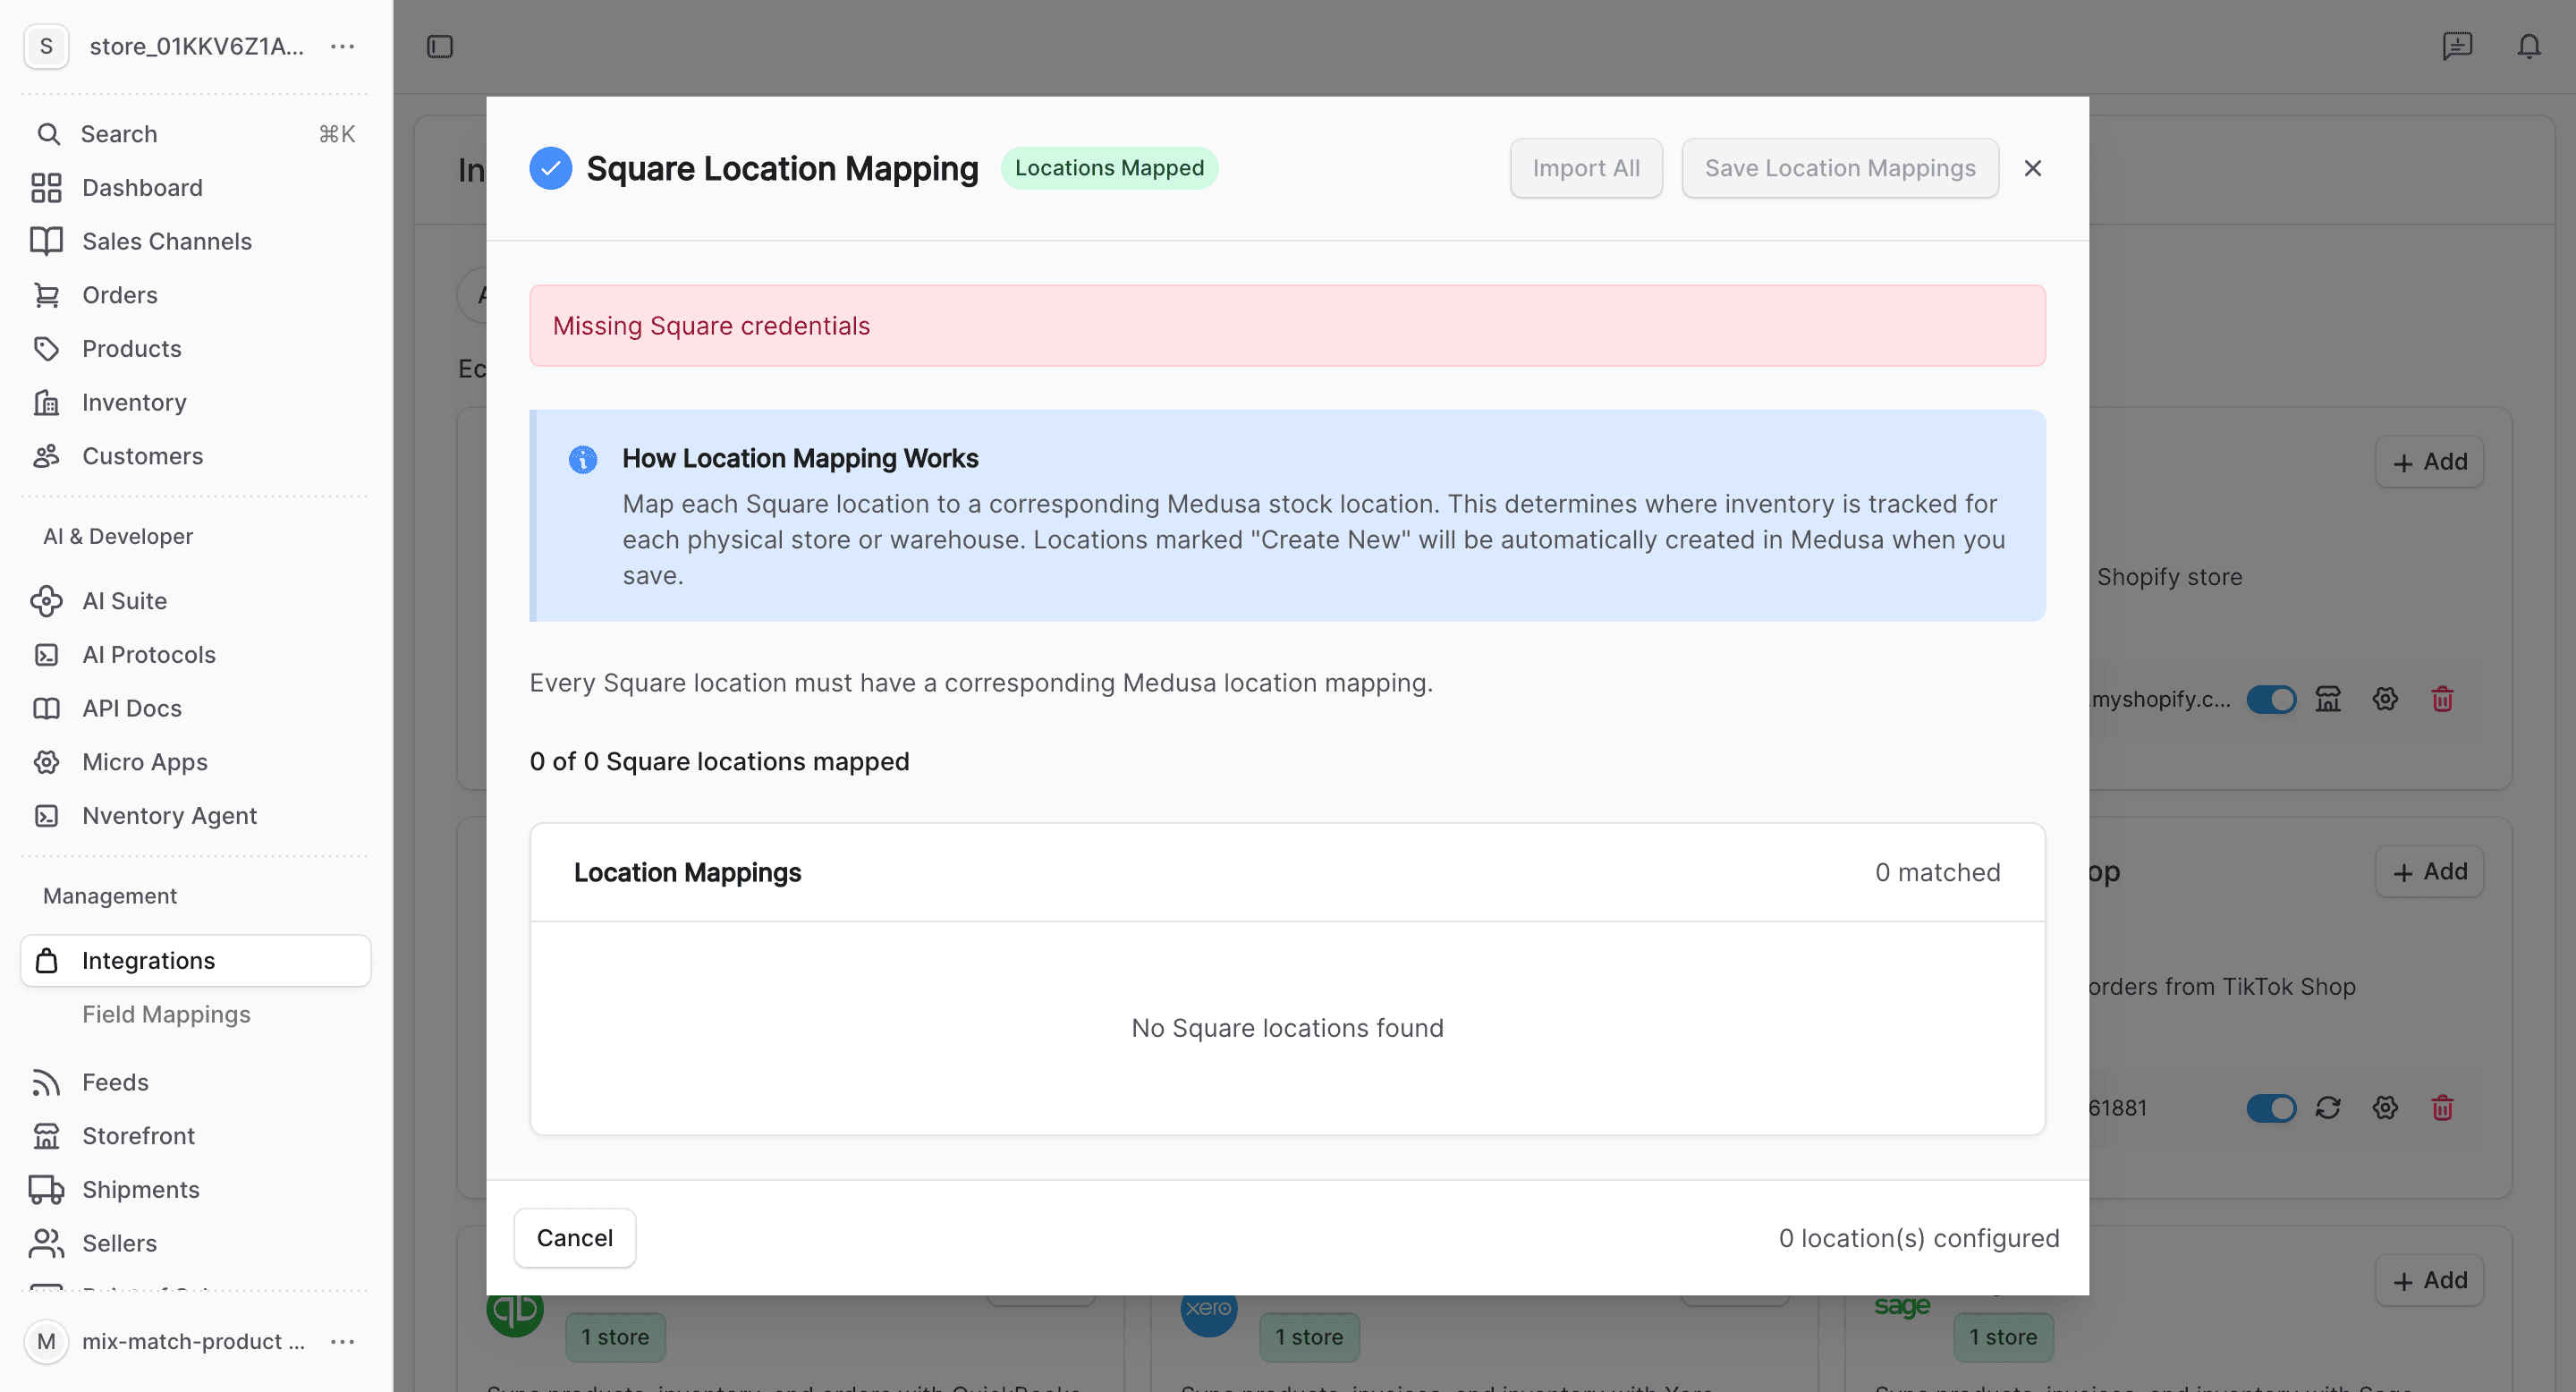2576x1392 pixels.
Task: Click Save Location Mappings button
Action: coord(1840,168)
